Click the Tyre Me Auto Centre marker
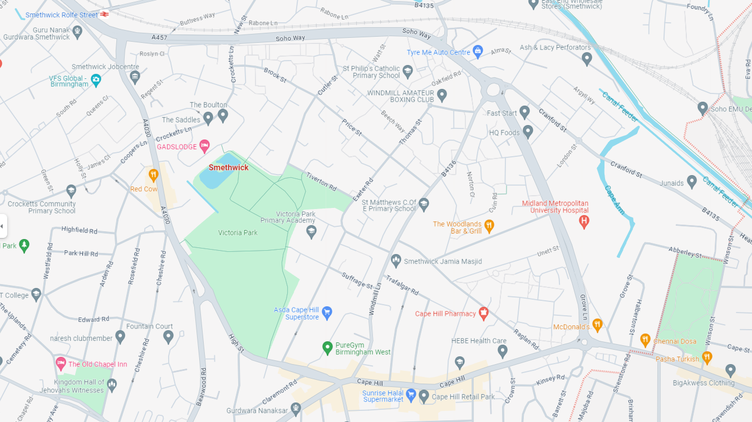The width and height of the screenshot is (752, 422). (477, 52)
